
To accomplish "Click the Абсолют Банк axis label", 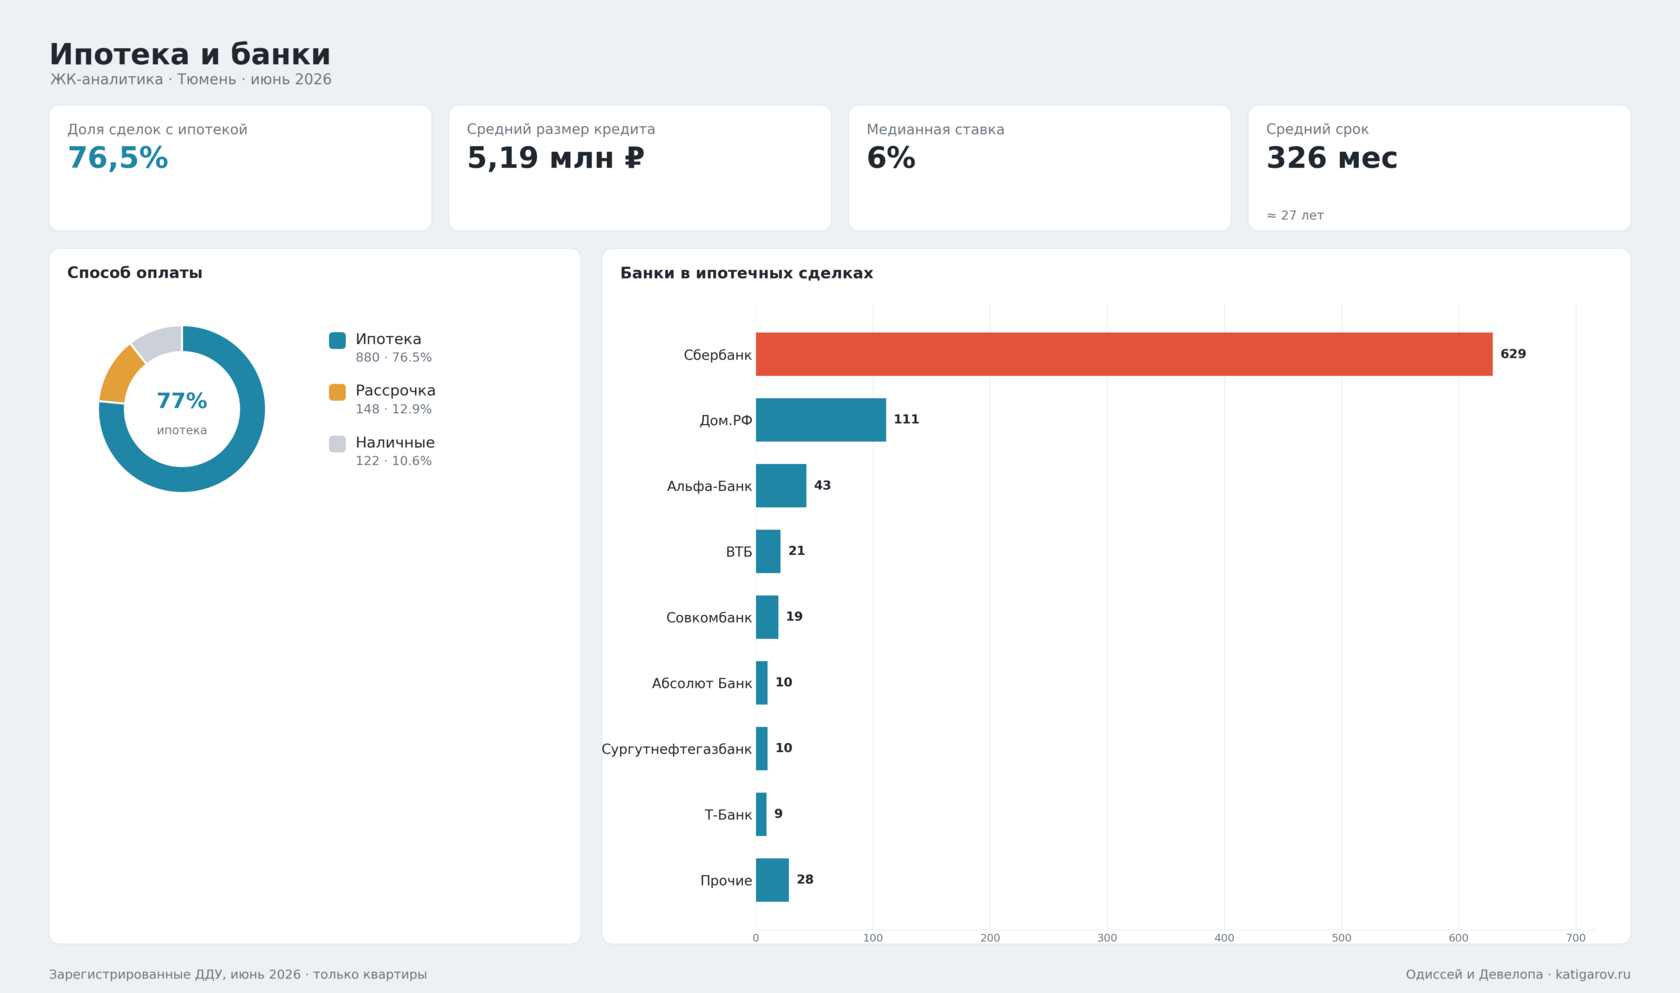I will coord(702,684).
